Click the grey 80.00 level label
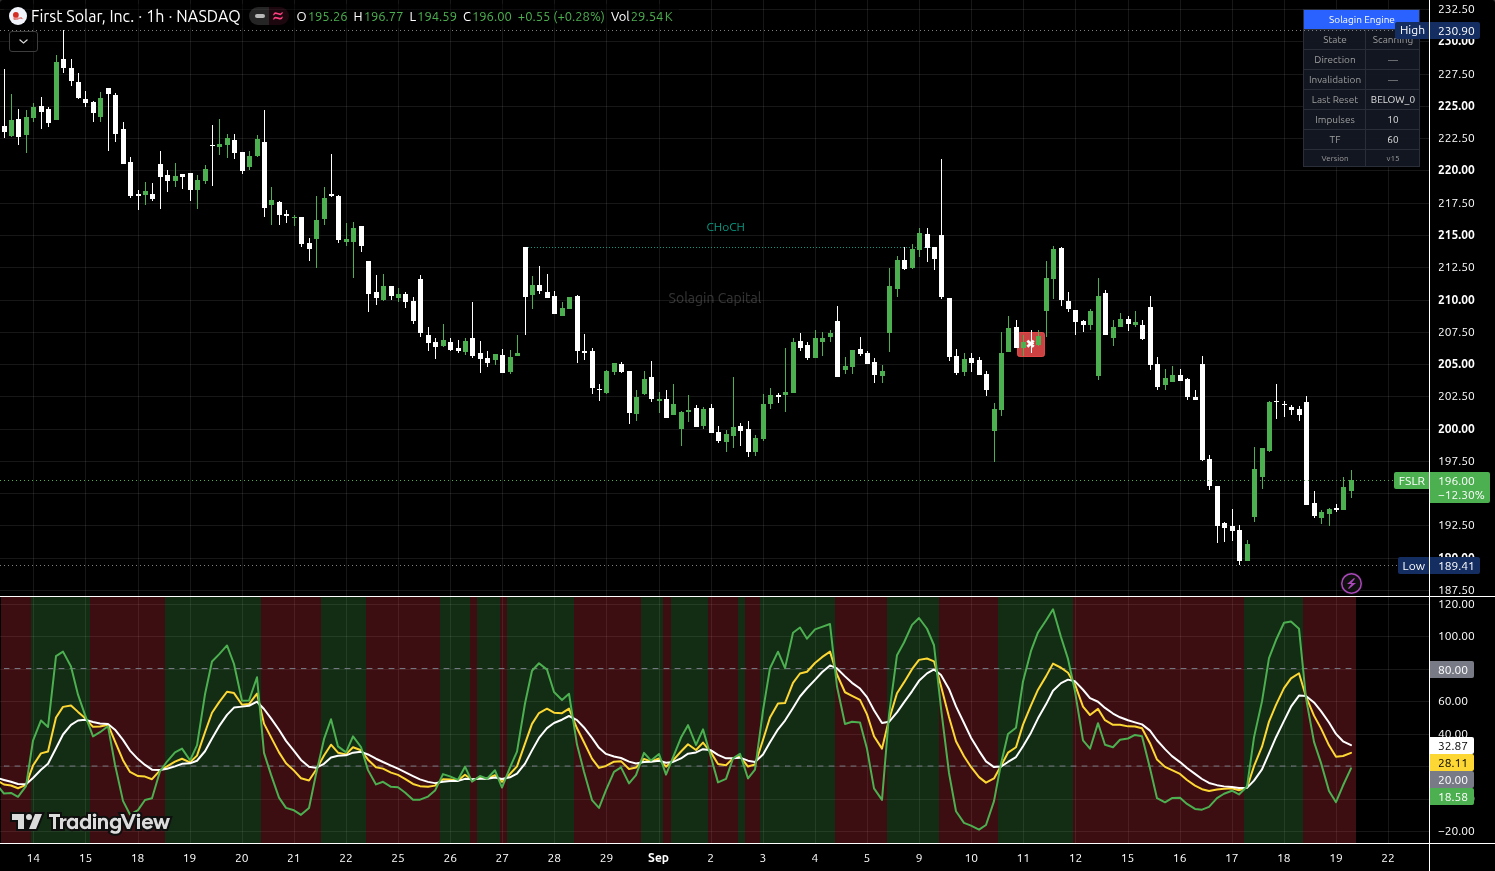This screenshot has width=1495, height=871. pos(1452,670)
